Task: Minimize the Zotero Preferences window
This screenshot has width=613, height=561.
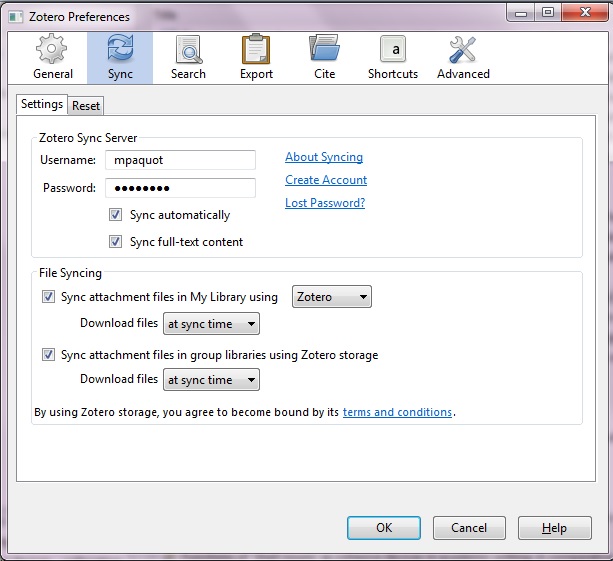Action: click(x=521, y=13)
